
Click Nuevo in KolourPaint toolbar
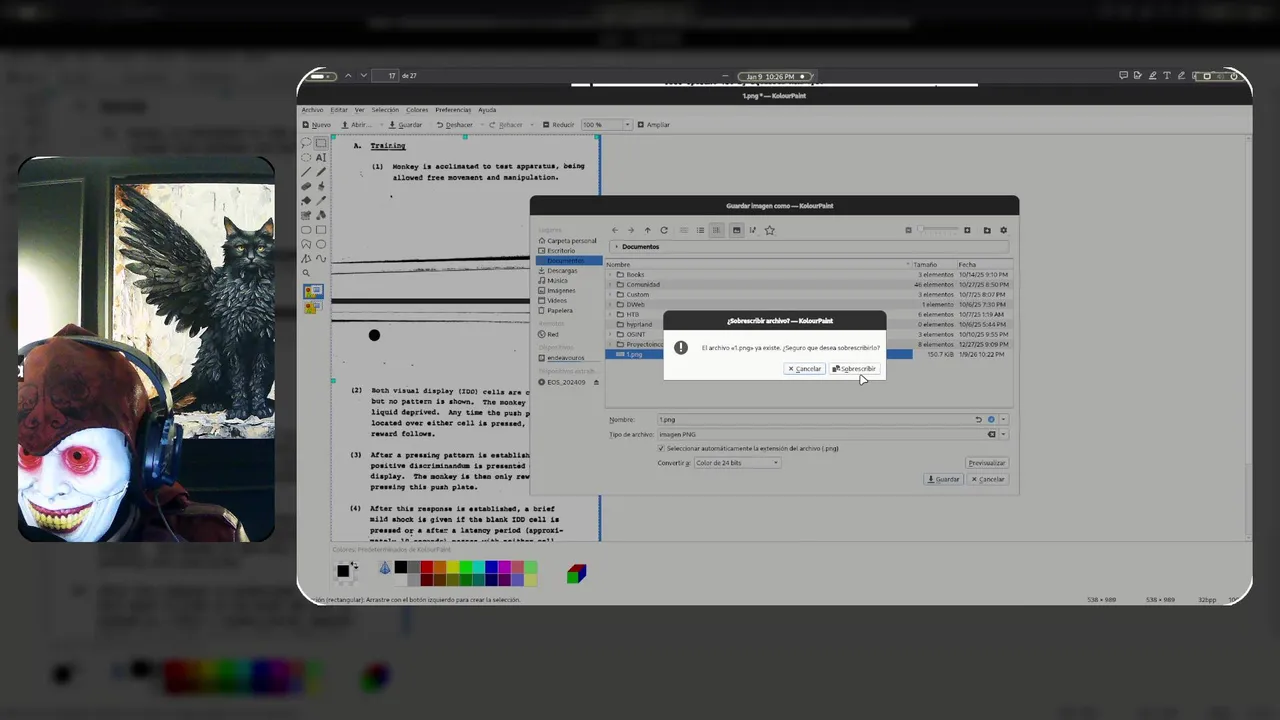[x=317, y=125]
